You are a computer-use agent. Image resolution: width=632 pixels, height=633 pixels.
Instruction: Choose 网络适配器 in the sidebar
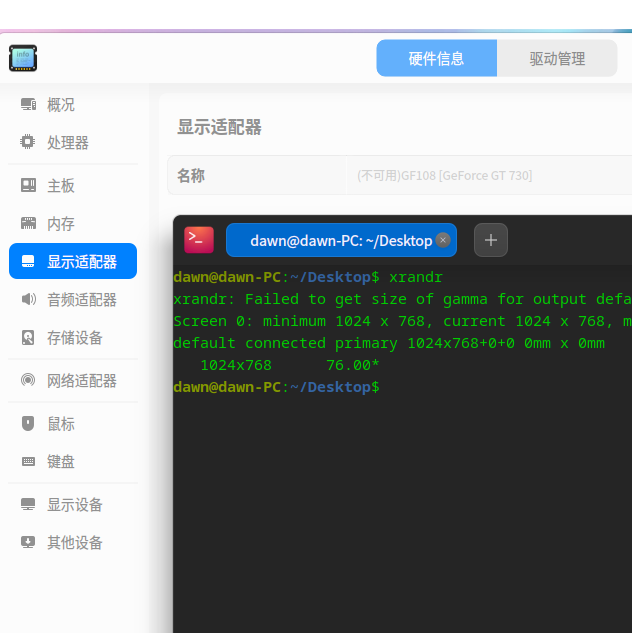(82, 381)
